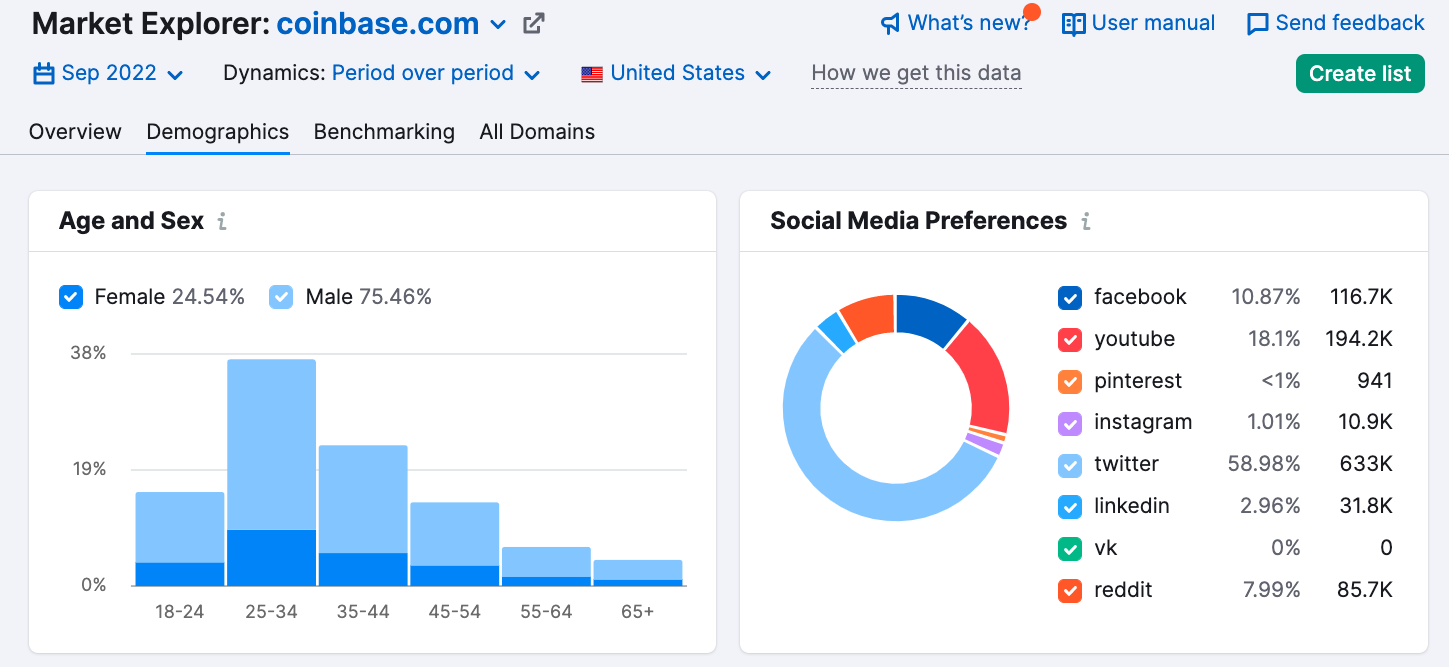Go to the Benchmarking tab

click(384, 132)
